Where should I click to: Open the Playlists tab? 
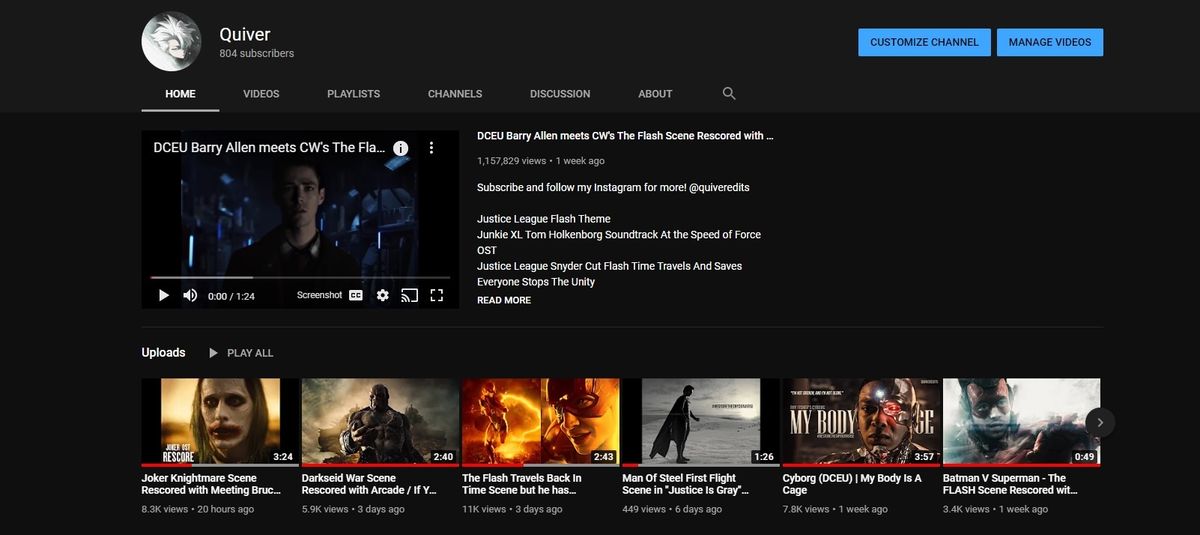click(353, 94)
